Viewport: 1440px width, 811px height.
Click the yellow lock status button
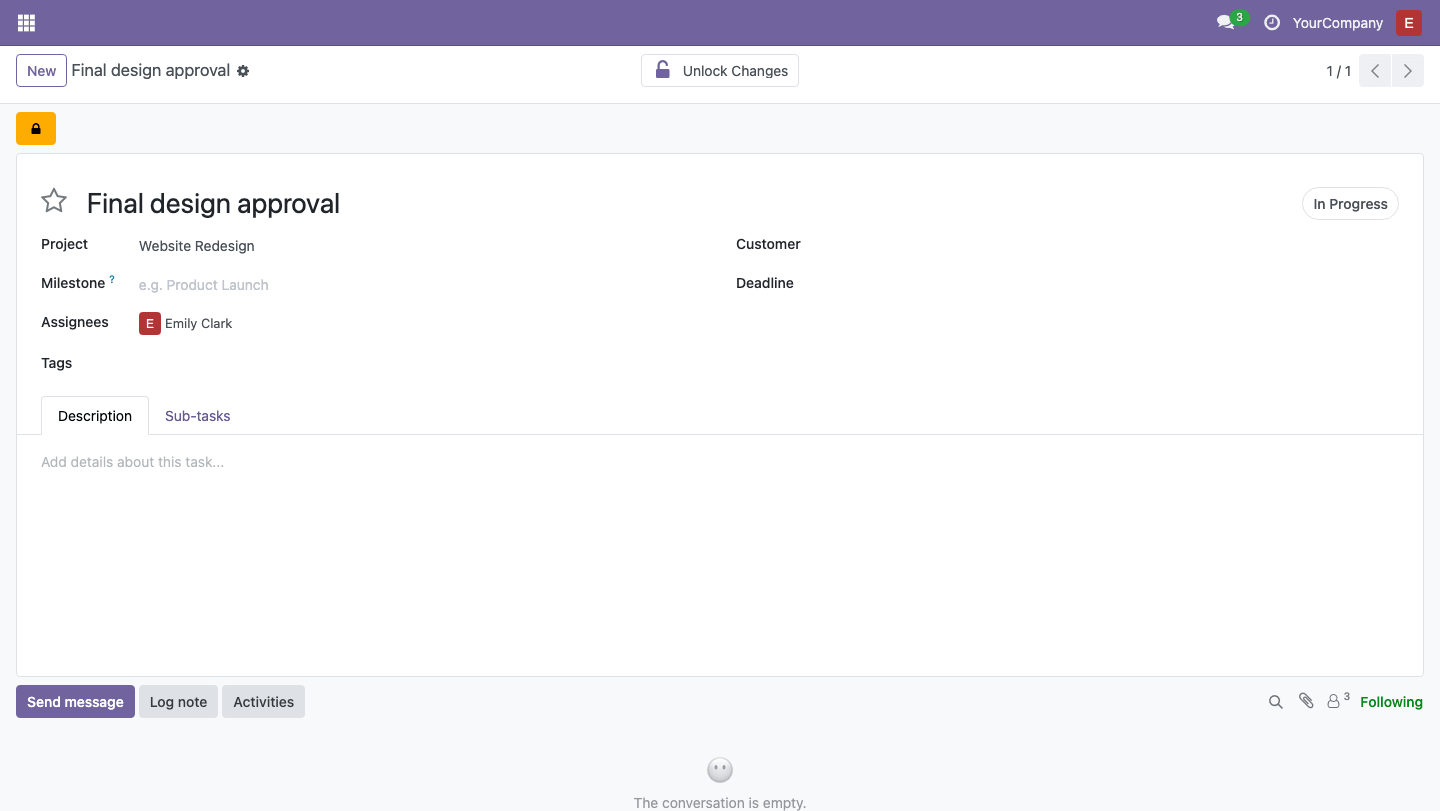[36, 129]
